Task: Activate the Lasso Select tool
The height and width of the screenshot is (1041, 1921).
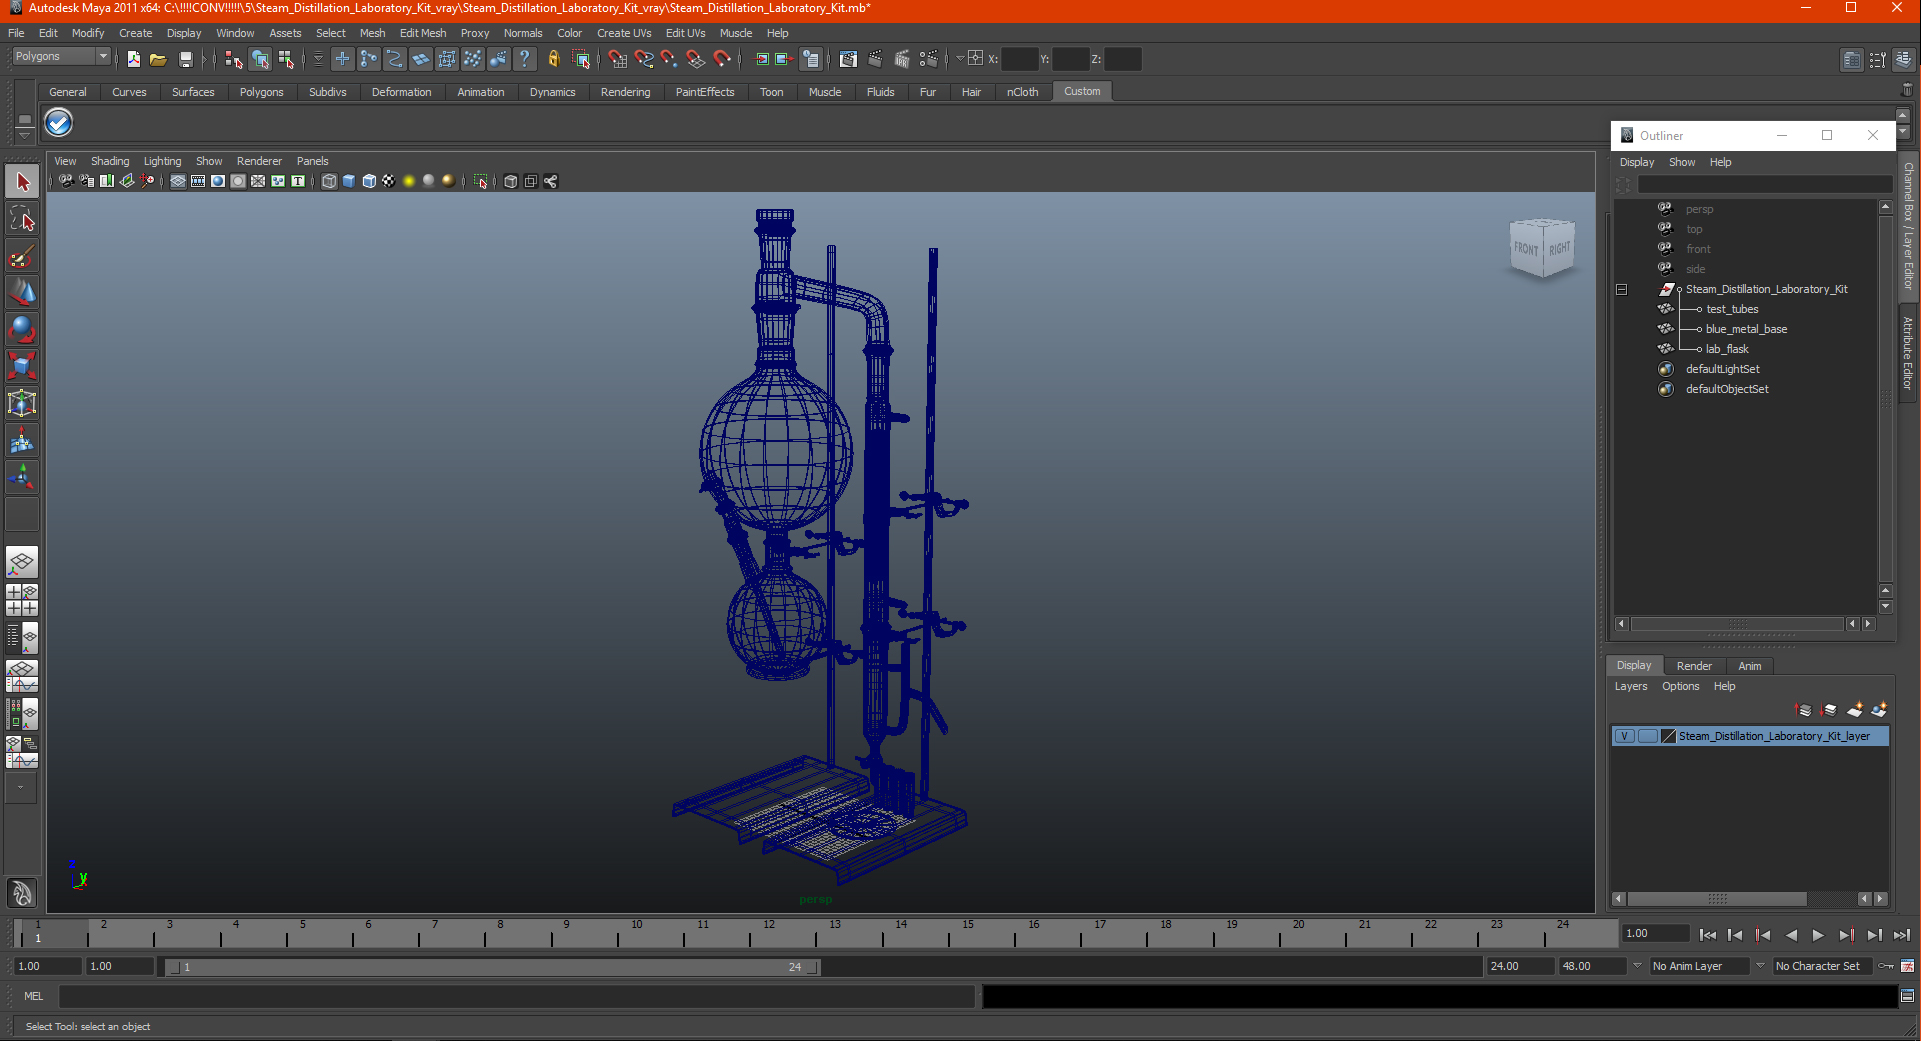Action: click(x=22, y=219)
